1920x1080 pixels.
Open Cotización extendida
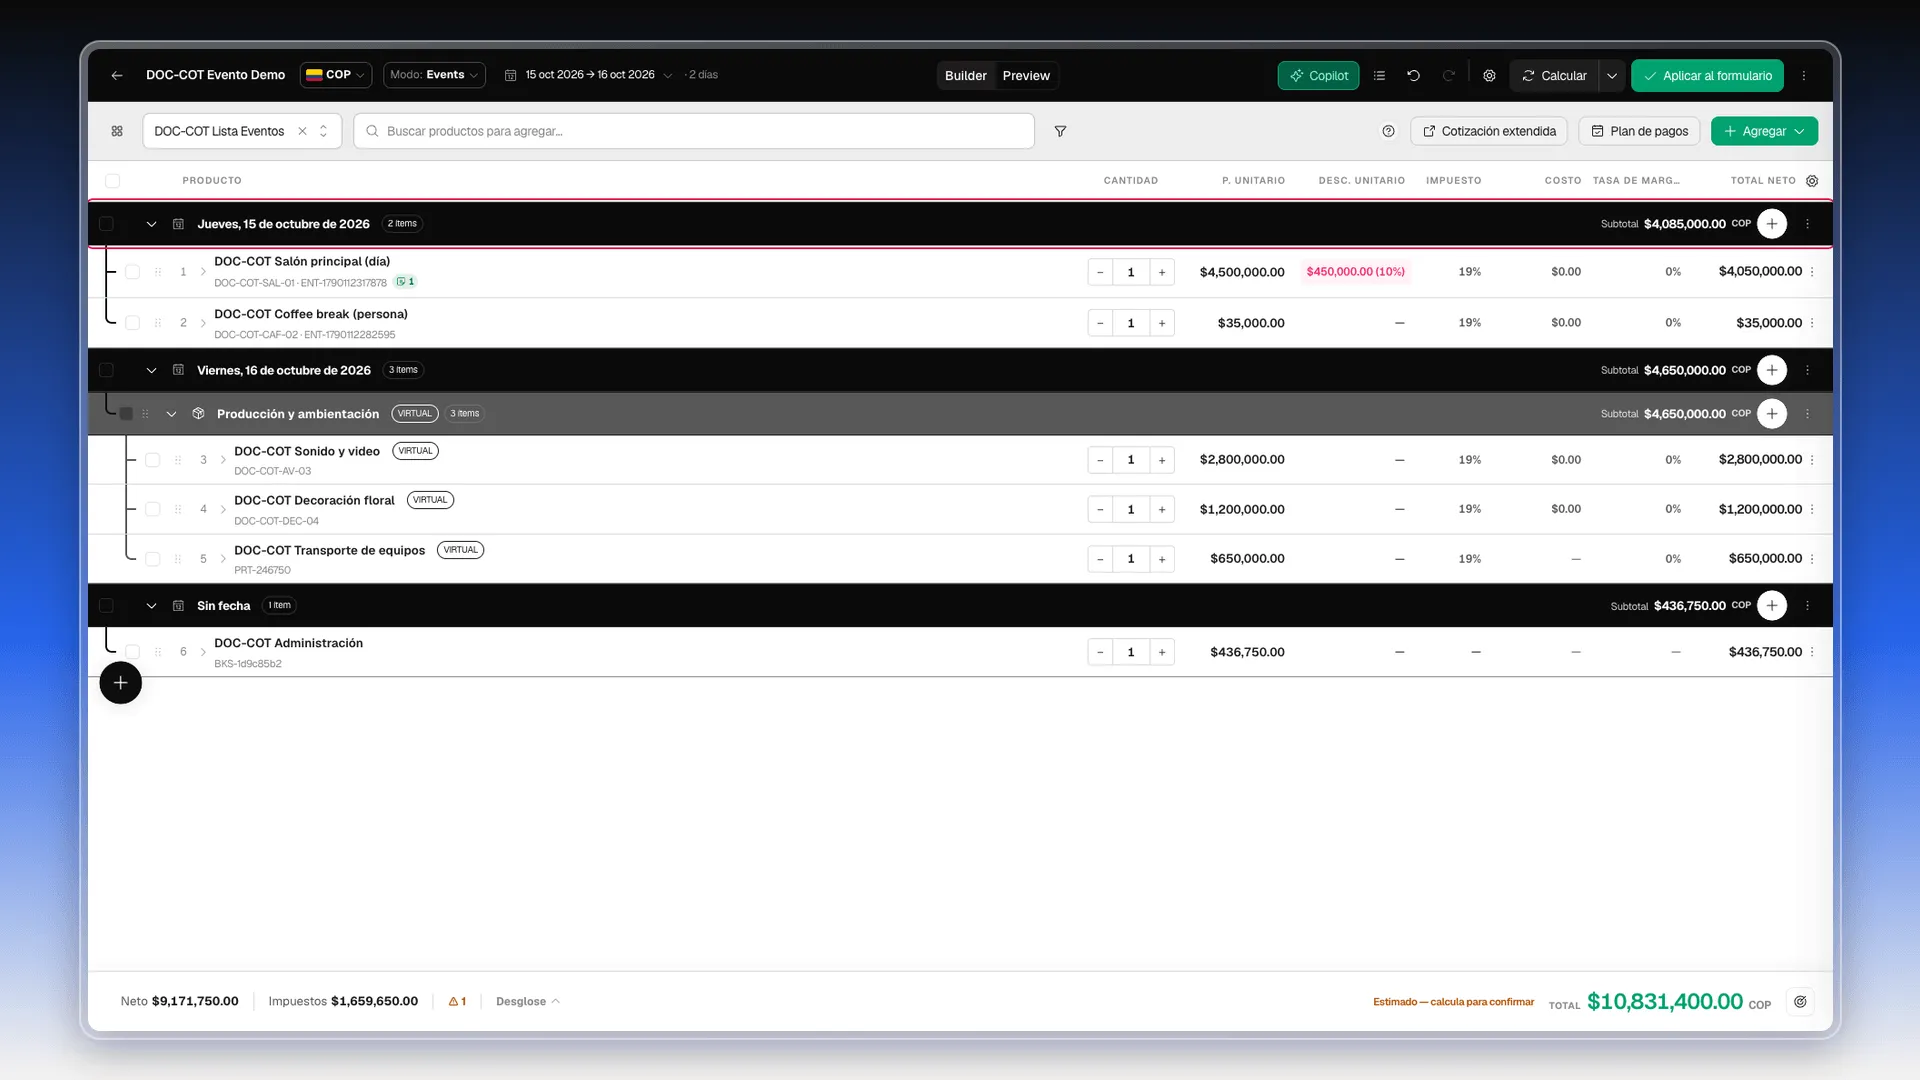pos(1489,131)
